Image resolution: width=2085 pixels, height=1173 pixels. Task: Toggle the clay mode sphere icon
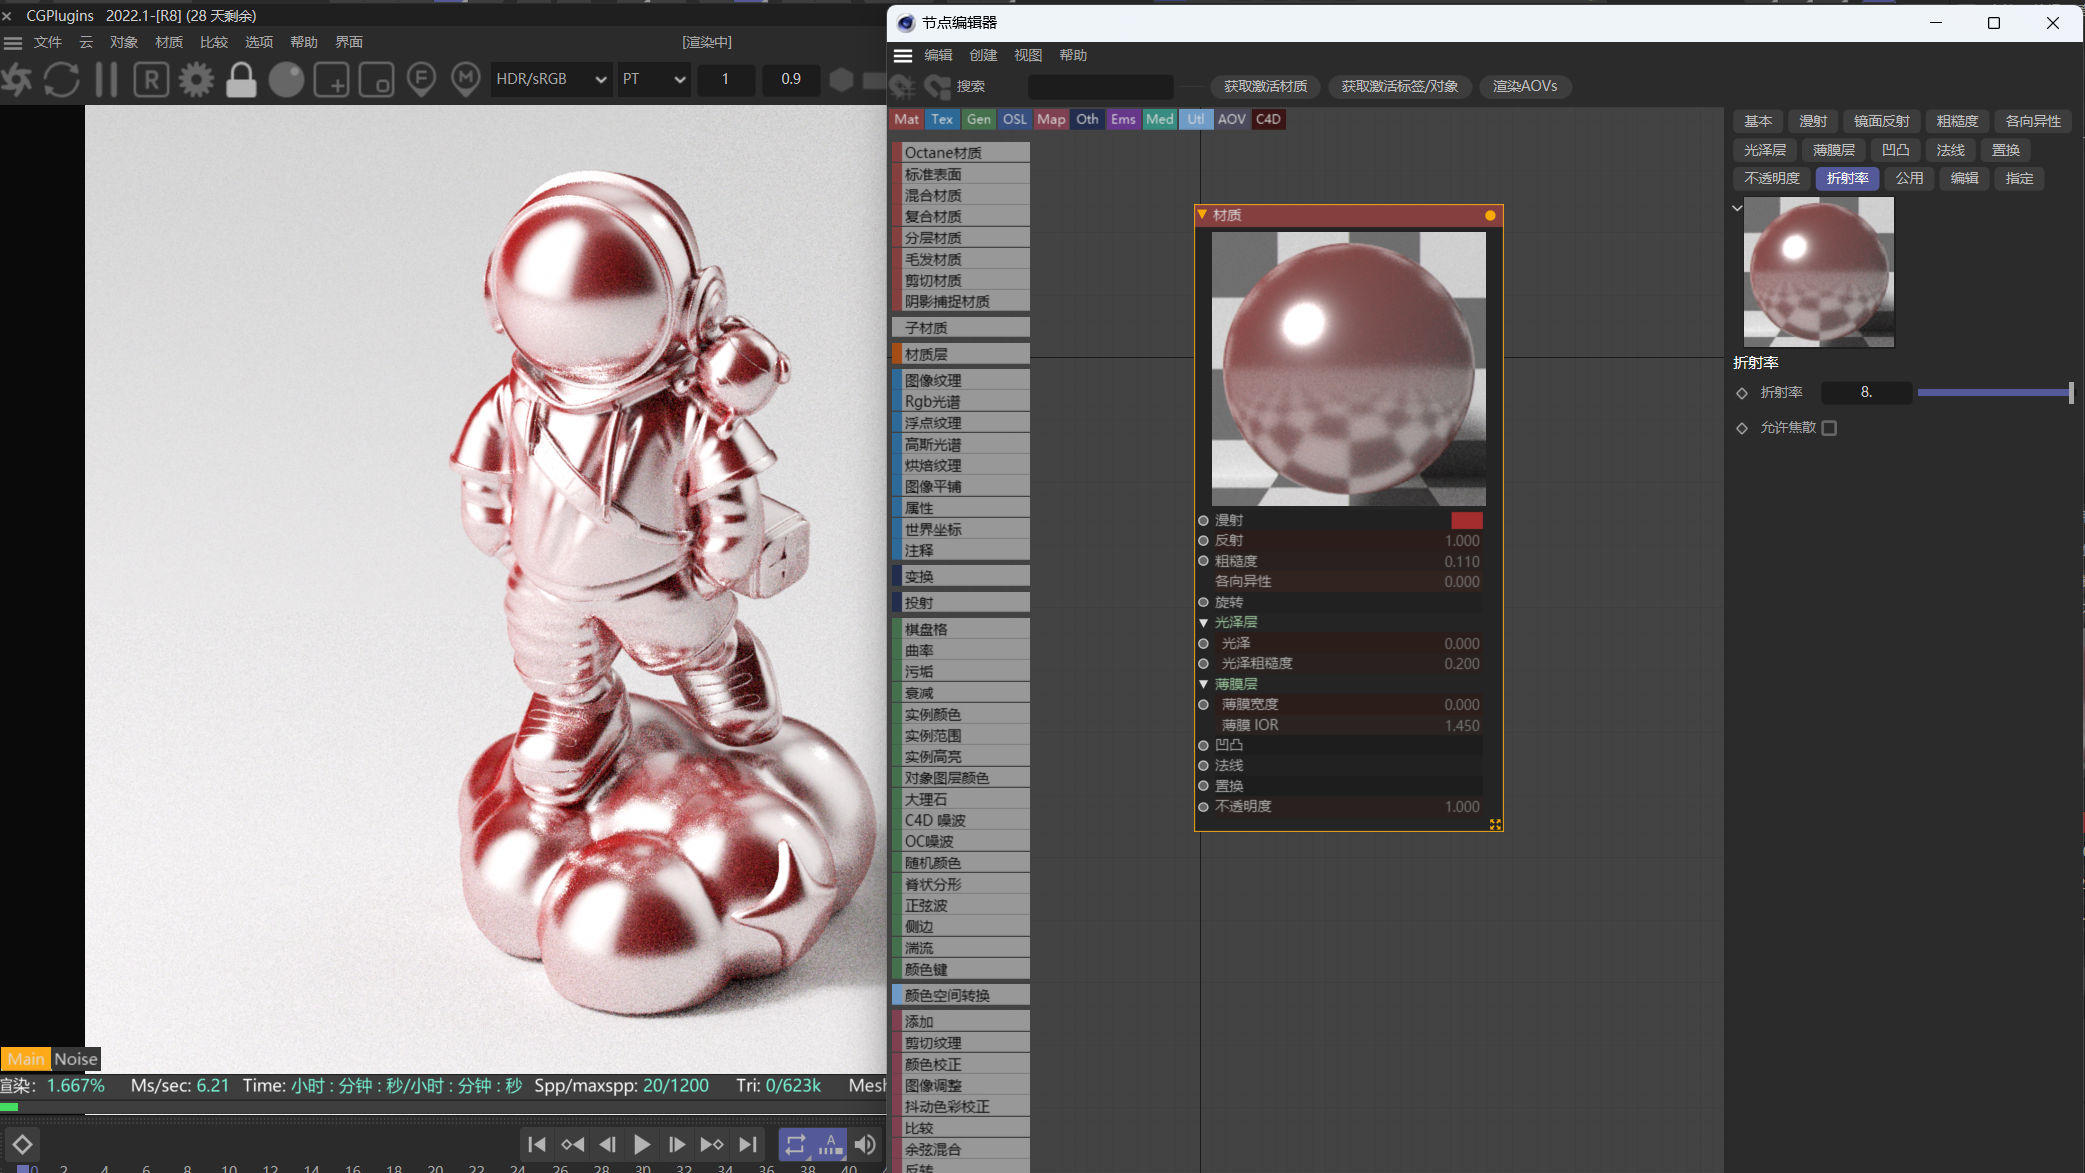coord(286,79)
